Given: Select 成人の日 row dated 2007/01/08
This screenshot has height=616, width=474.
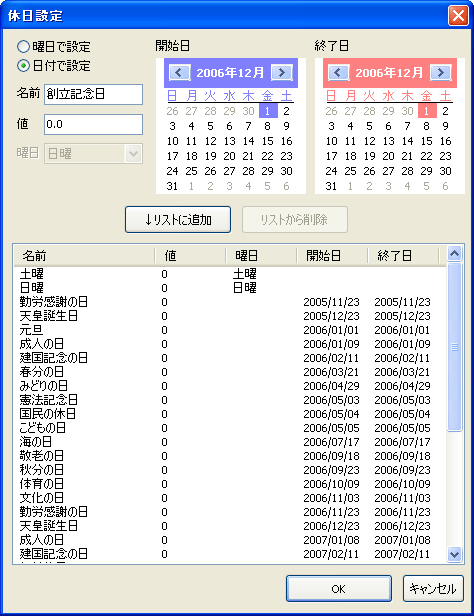Looking at the screenshot, I should point(230,540).
